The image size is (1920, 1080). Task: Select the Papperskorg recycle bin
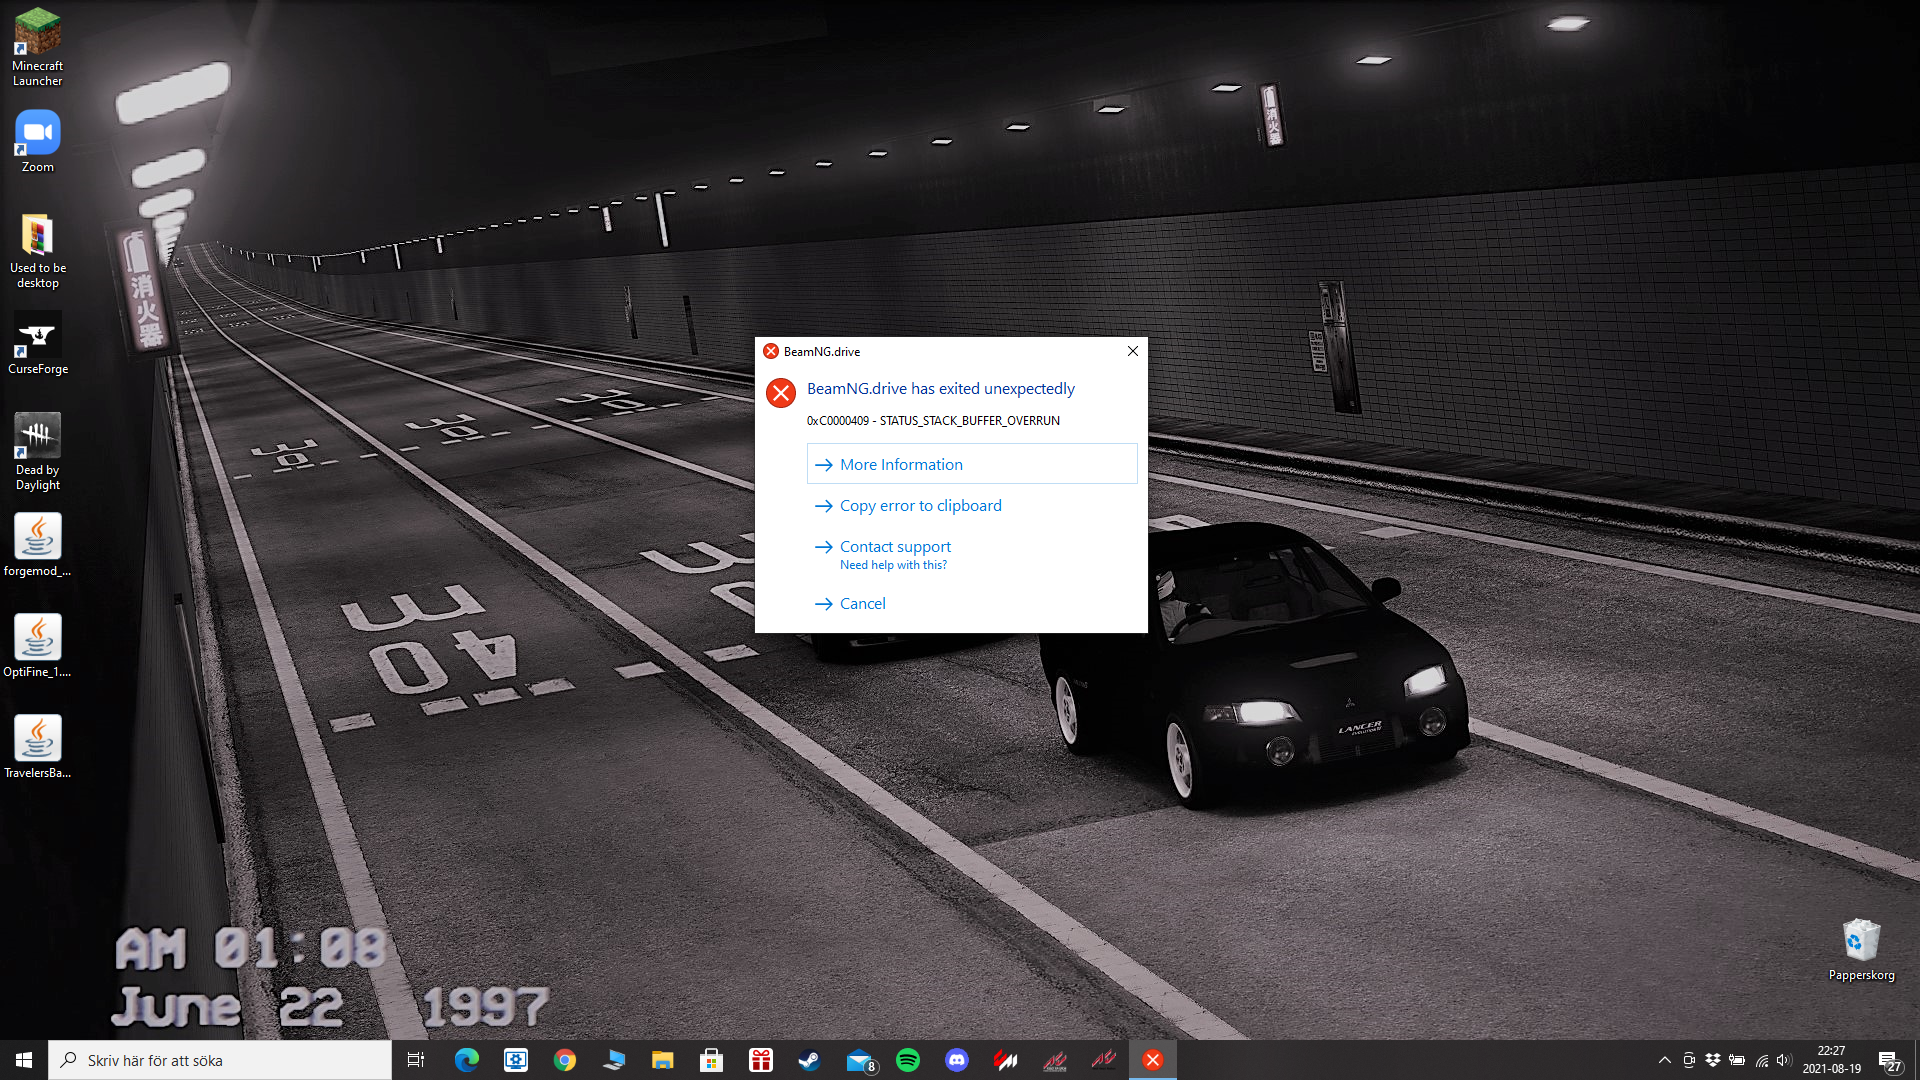[1861, 950]
